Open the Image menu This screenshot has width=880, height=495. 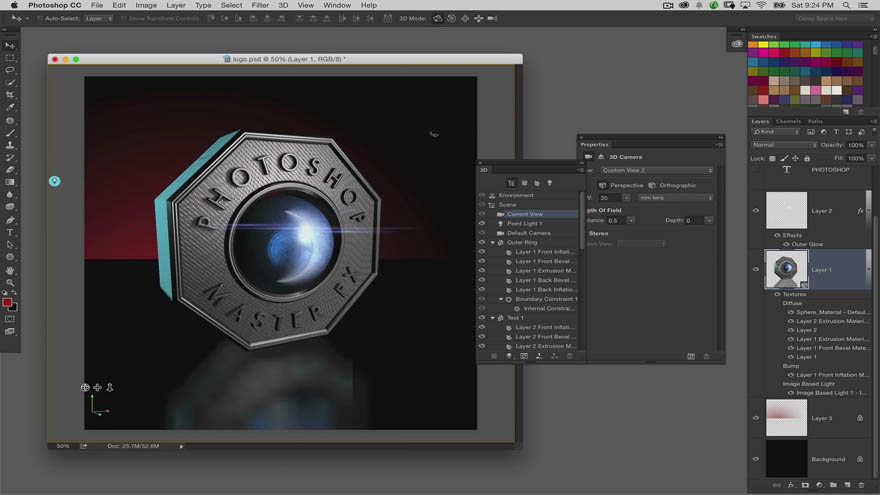[146, 5]
